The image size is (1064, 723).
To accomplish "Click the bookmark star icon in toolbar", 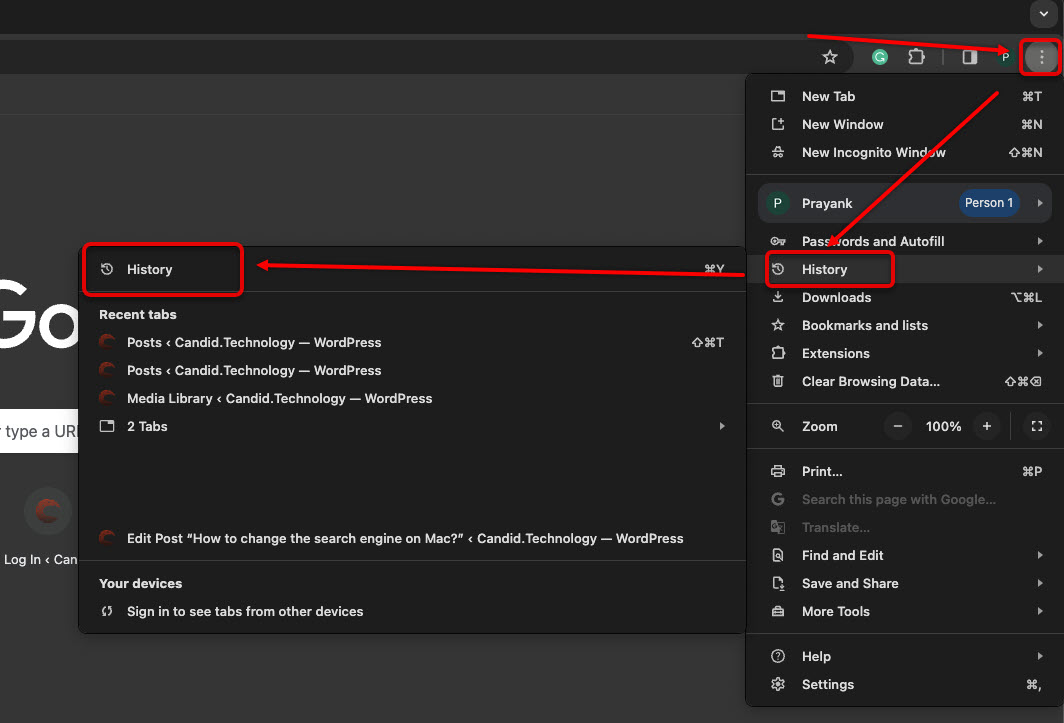I will (829, 58).
